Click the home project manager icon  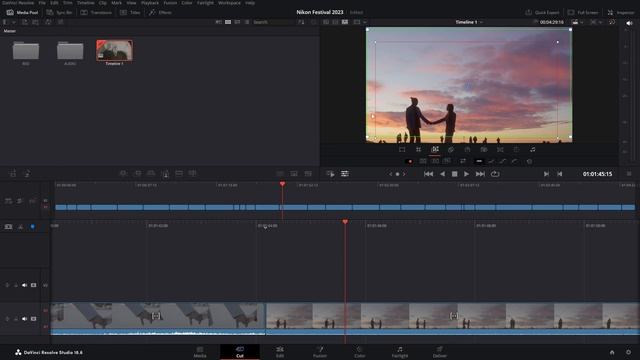612,352
